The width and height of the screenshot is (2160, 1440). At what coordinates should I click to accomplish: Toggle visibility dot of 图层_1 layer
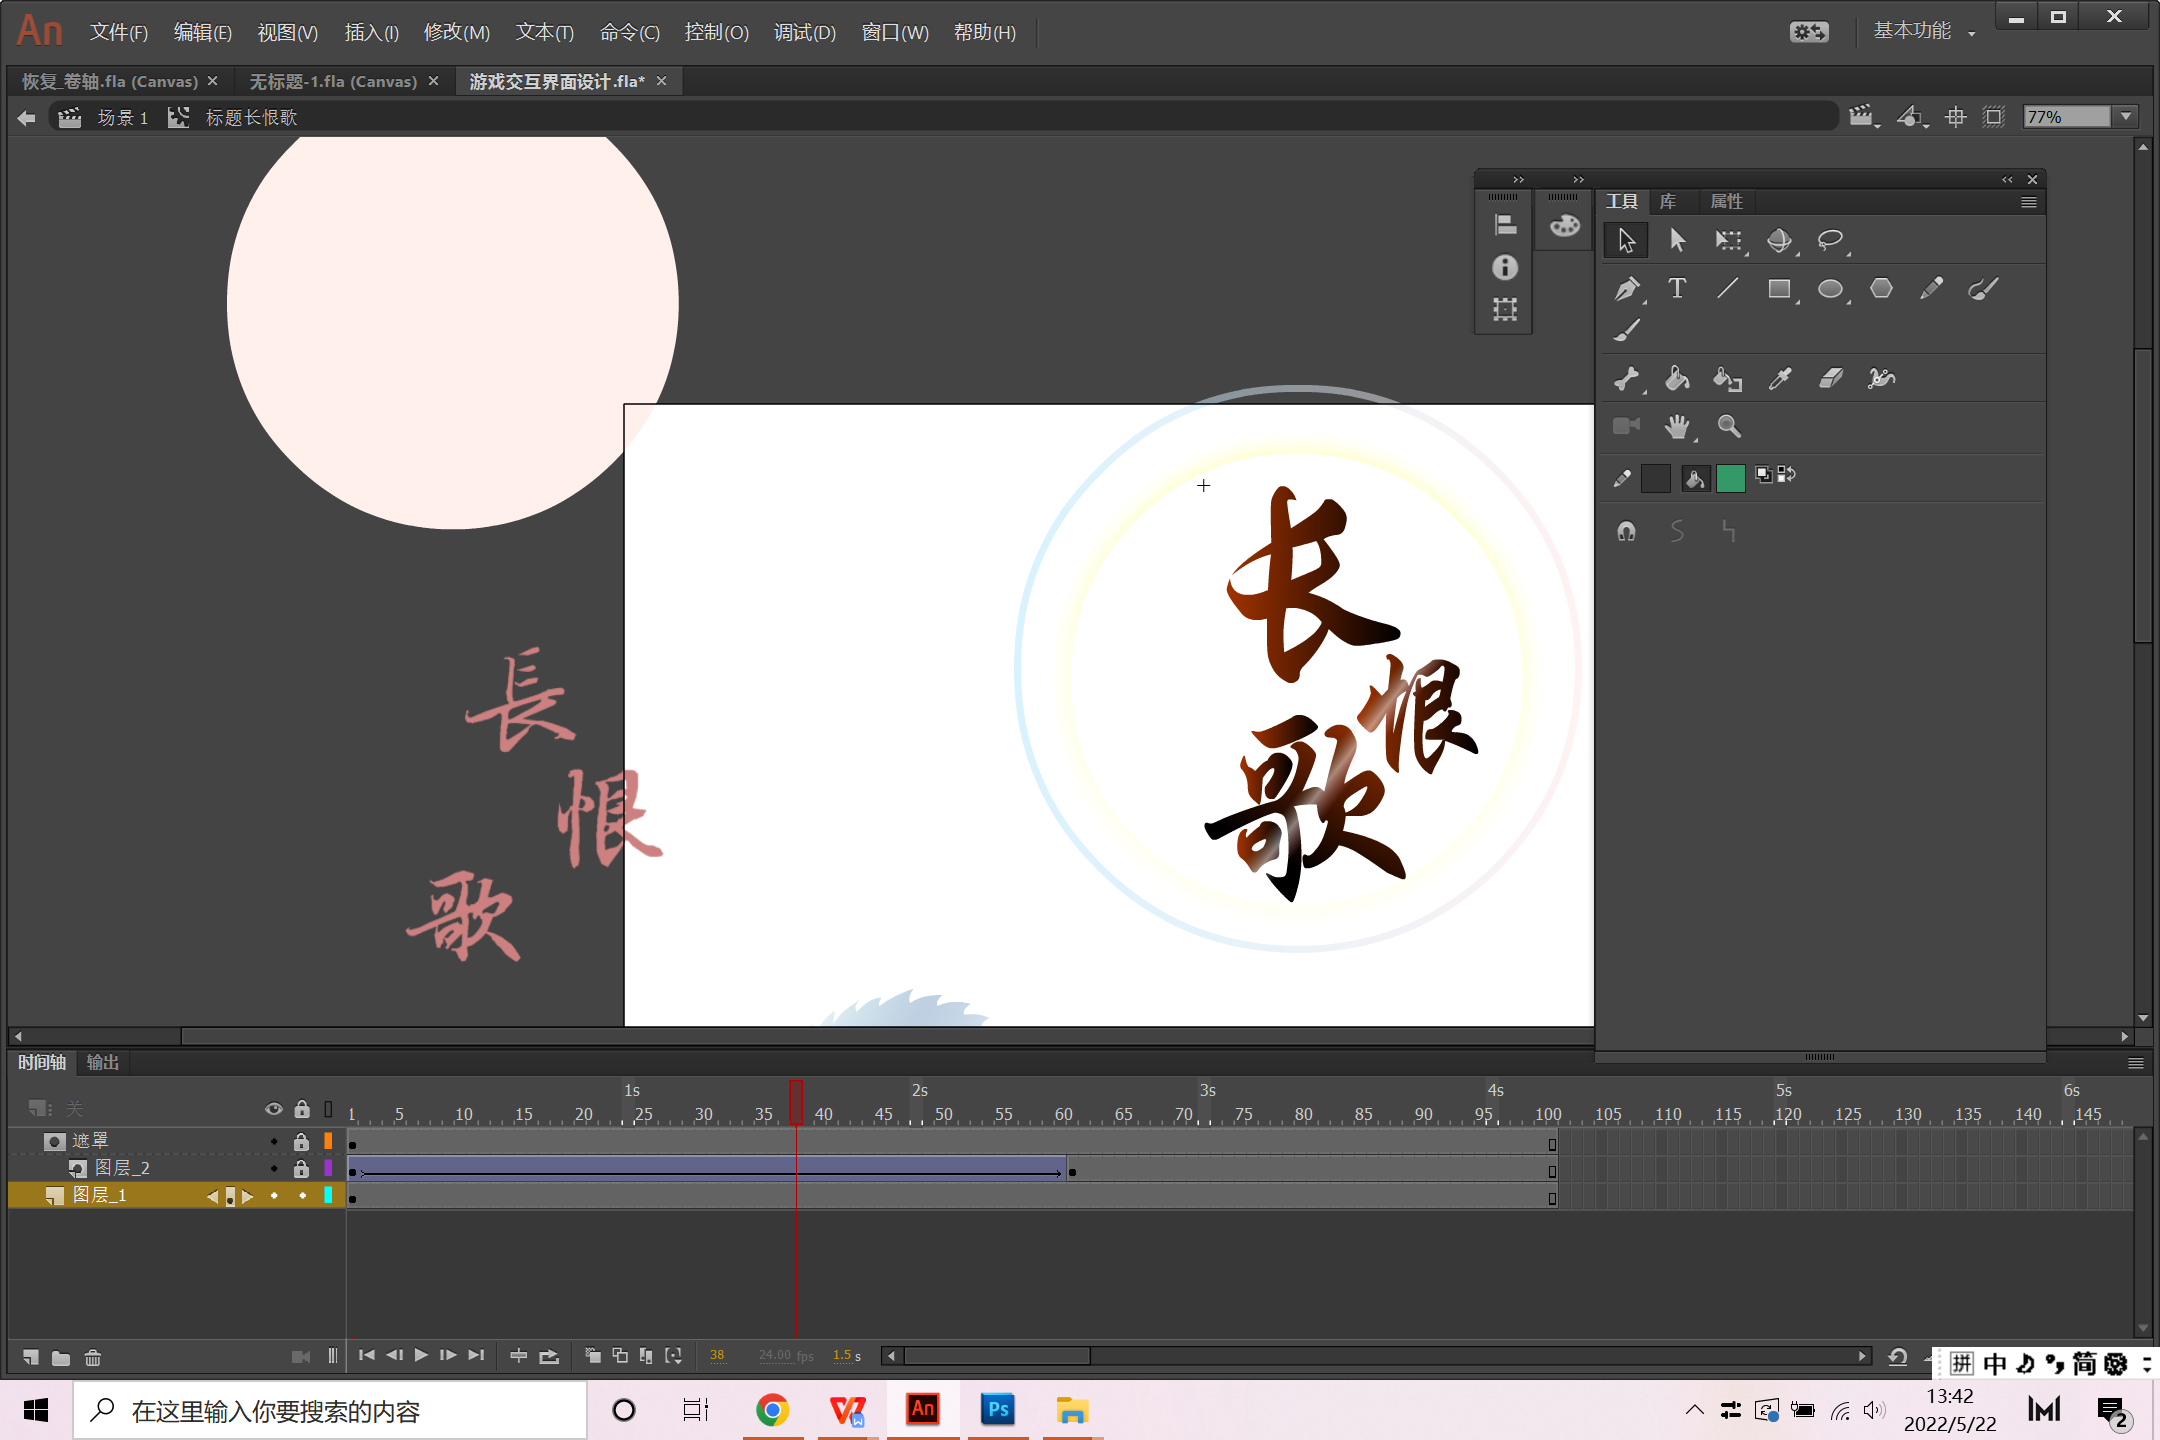point(274,1195)
